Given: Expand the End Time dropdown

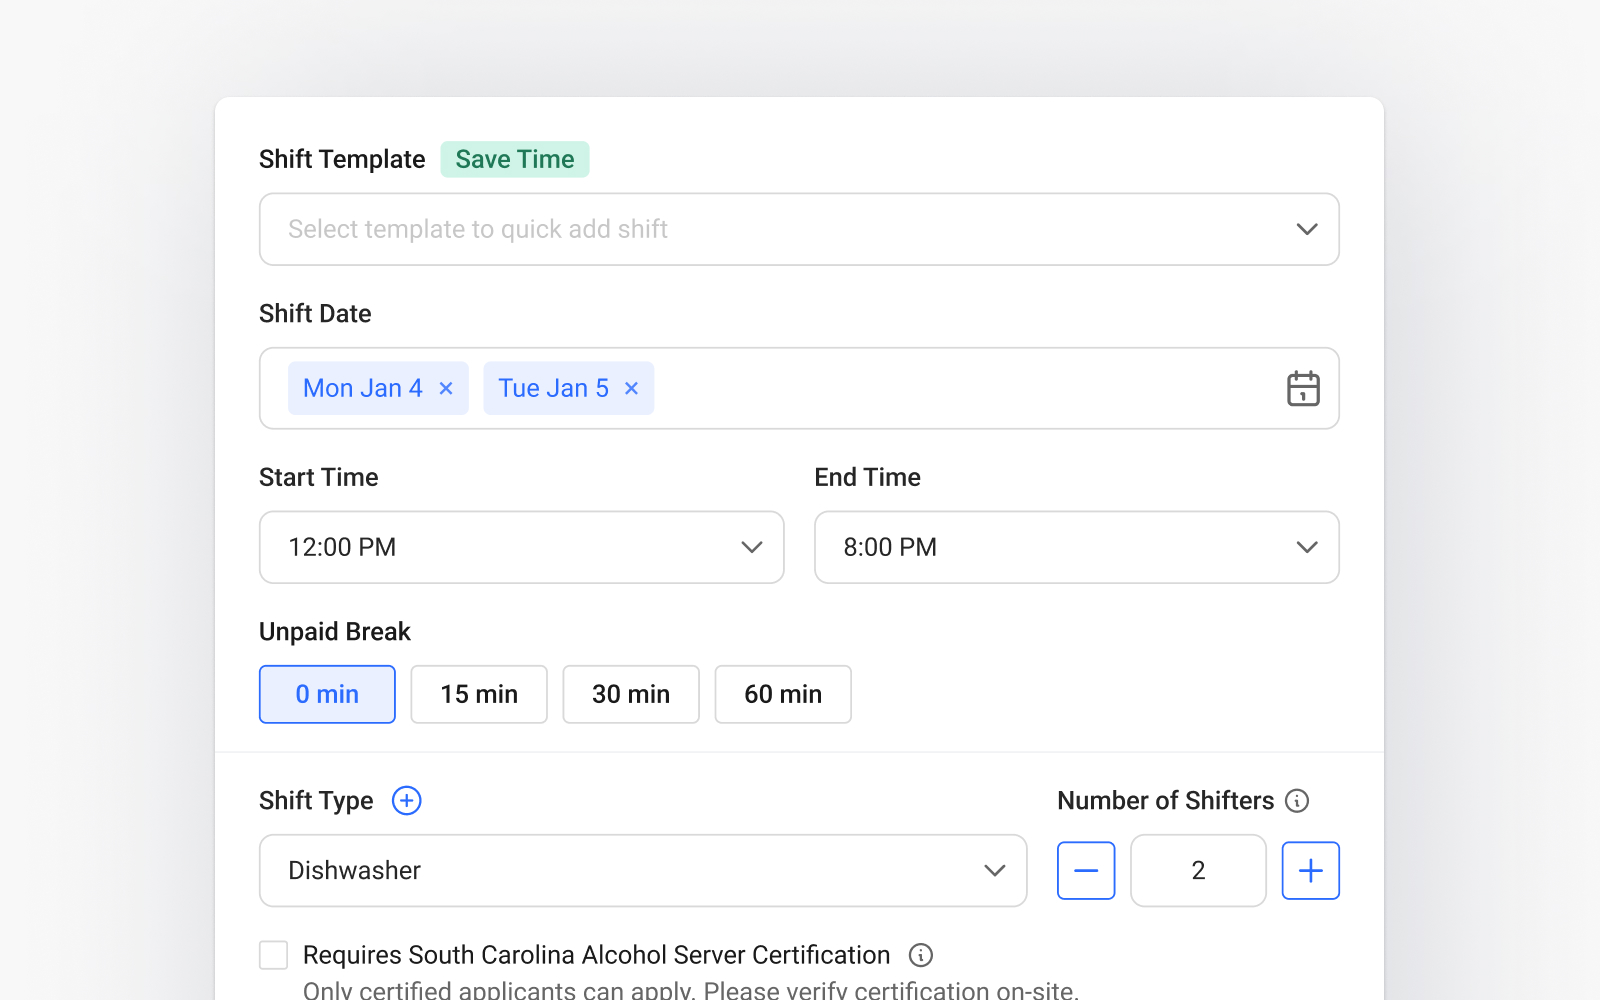Looking at the screenshot, I should pos(1077,547).
